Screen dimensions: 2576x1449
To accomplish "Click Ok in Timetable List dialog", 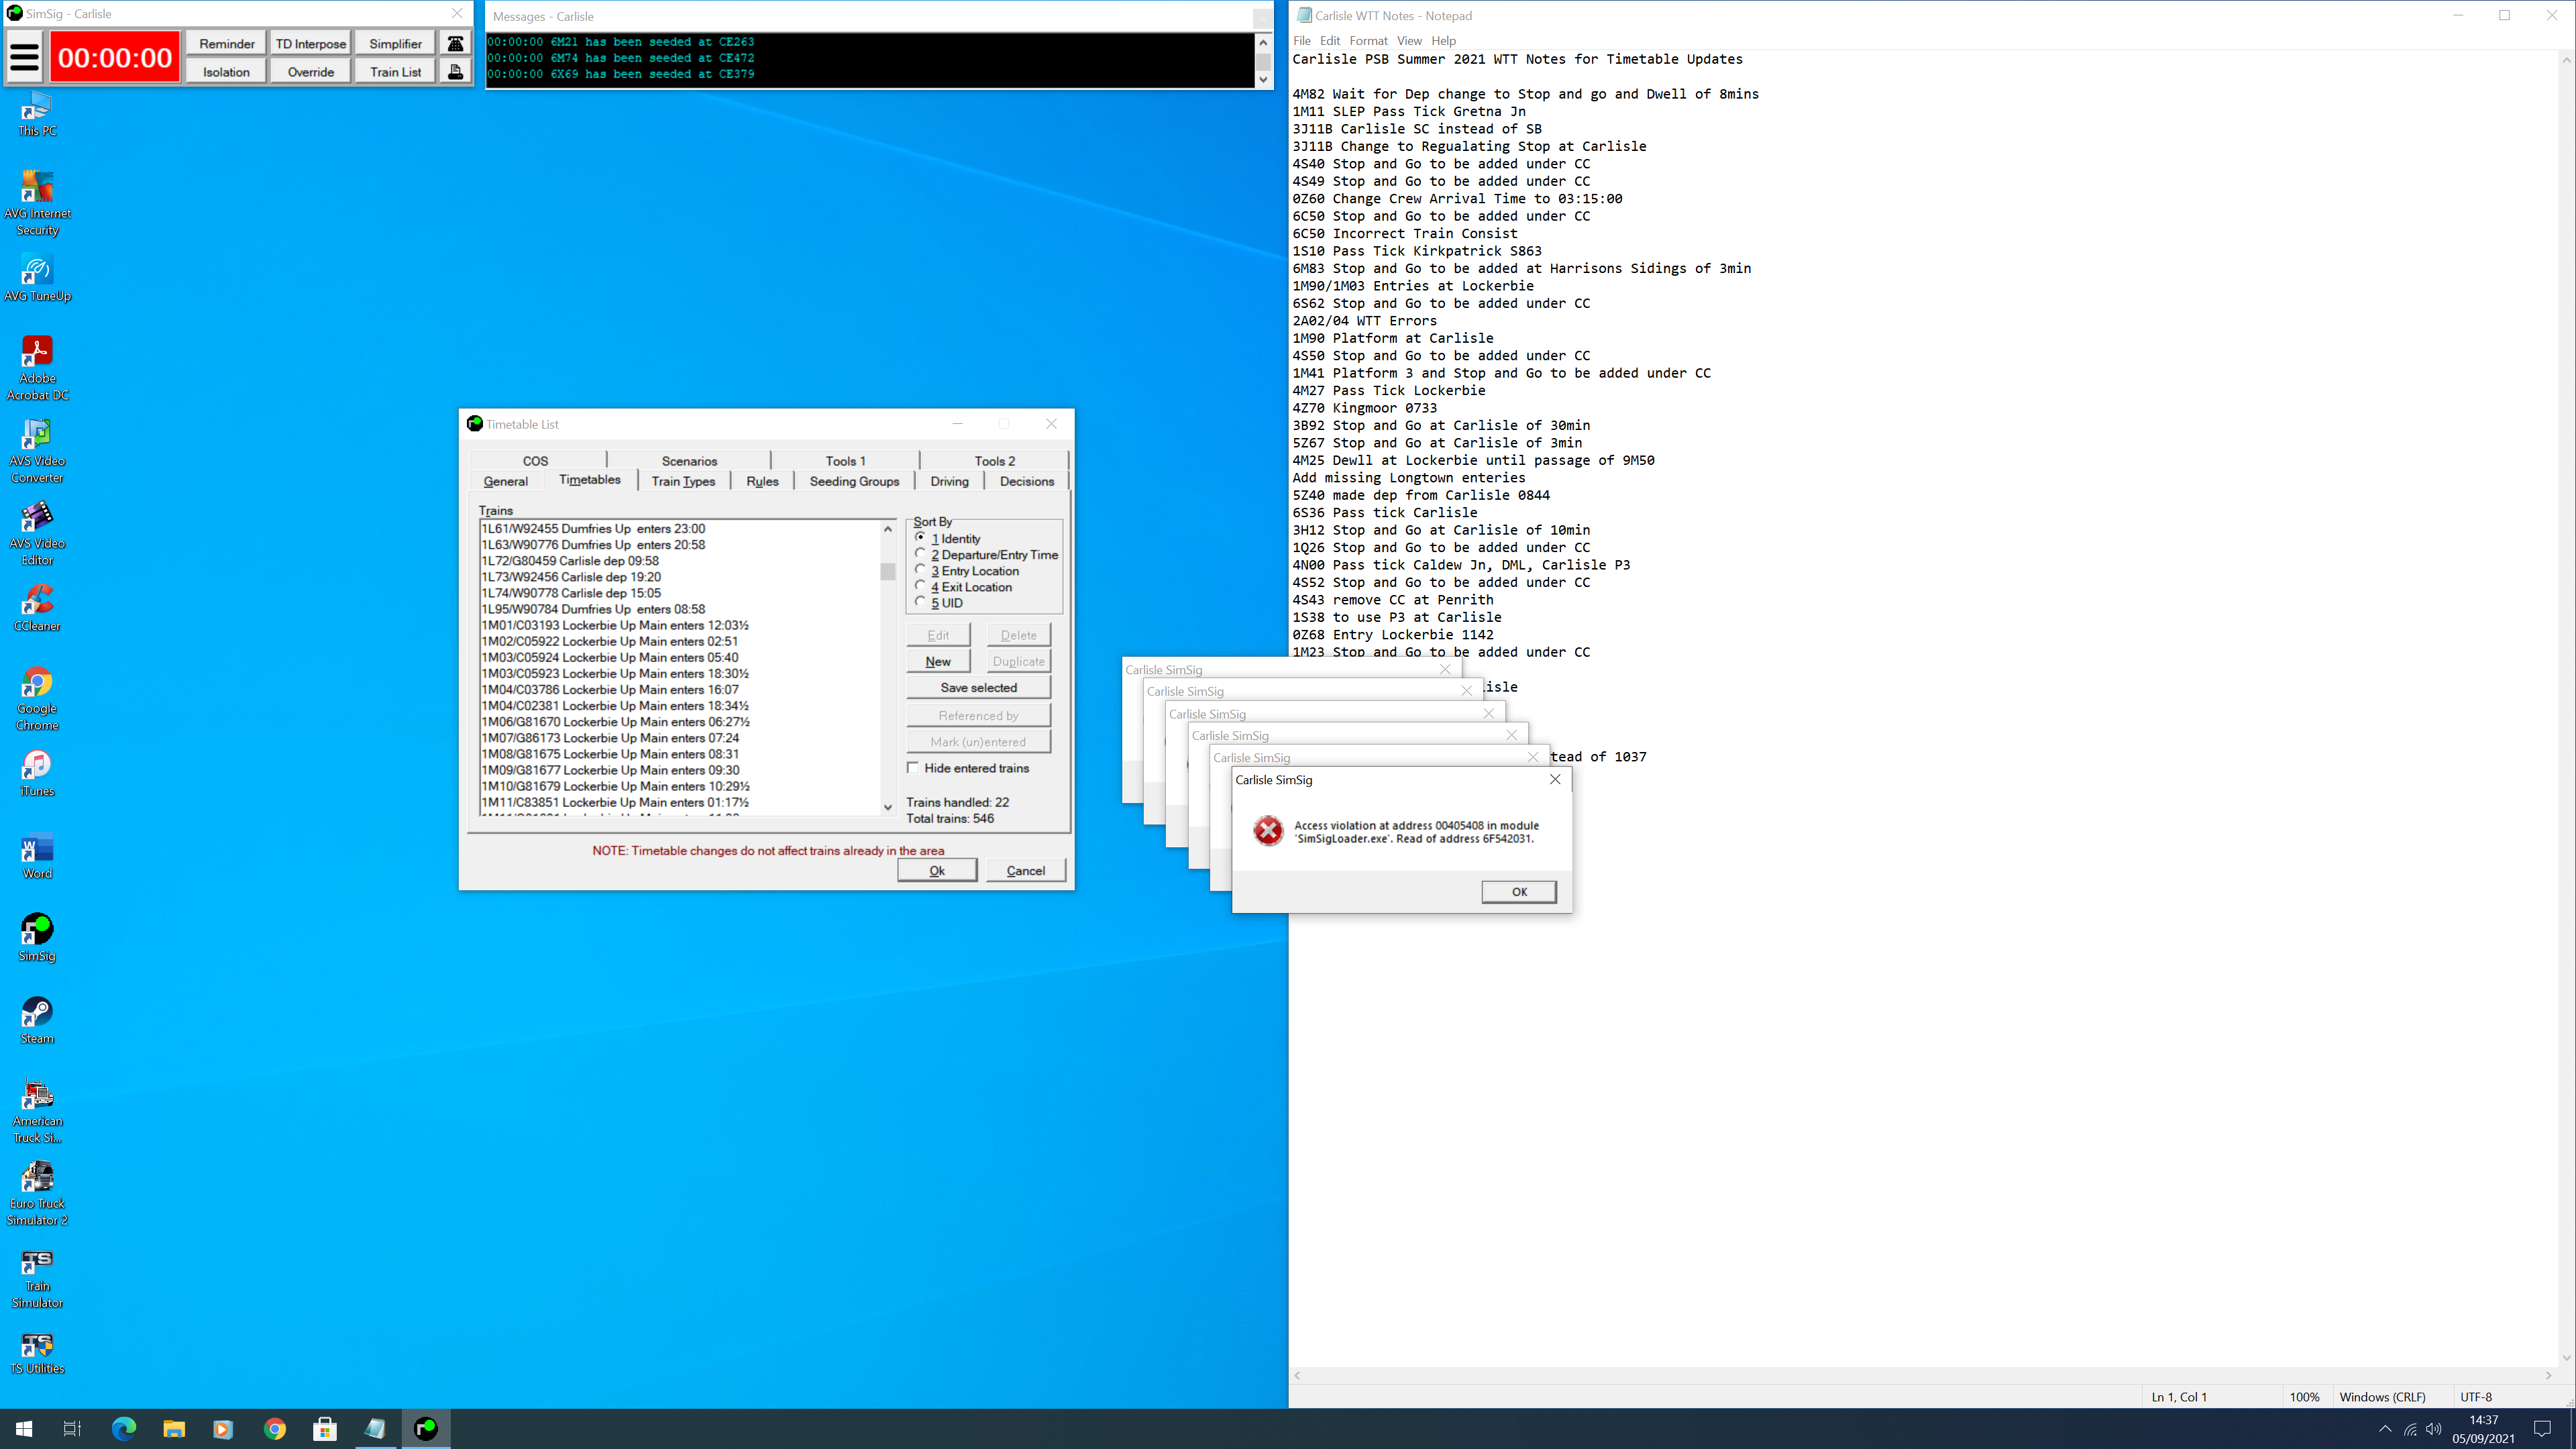I will pos(937,870).
